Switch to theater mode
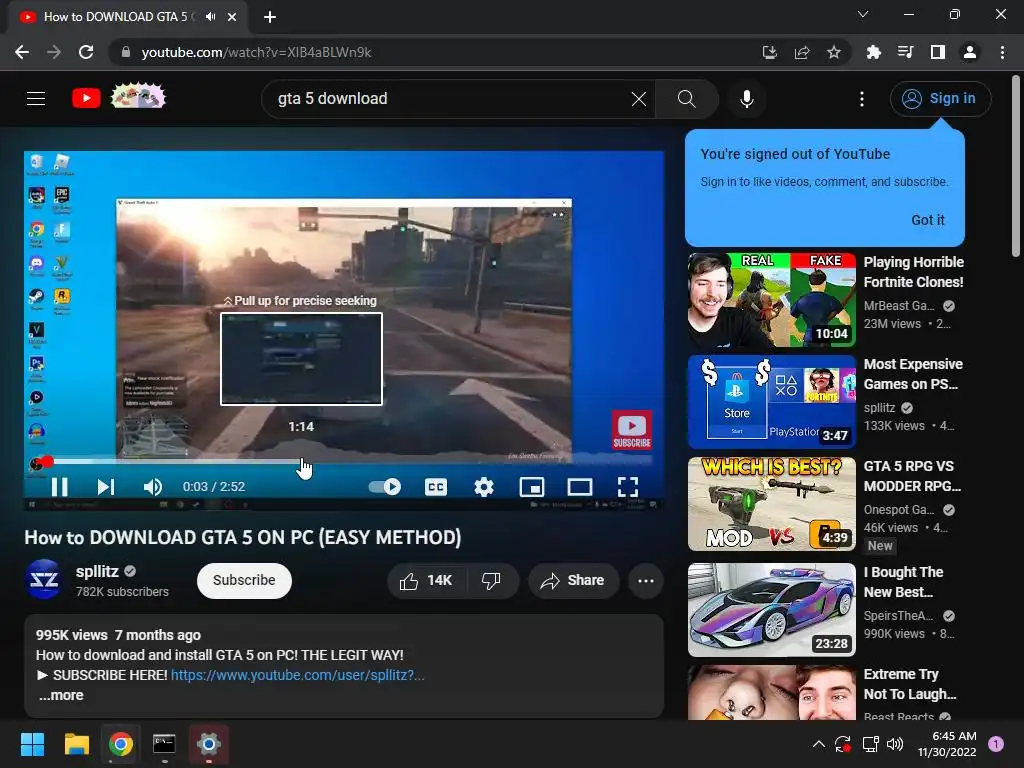 [x=580, y=487]
